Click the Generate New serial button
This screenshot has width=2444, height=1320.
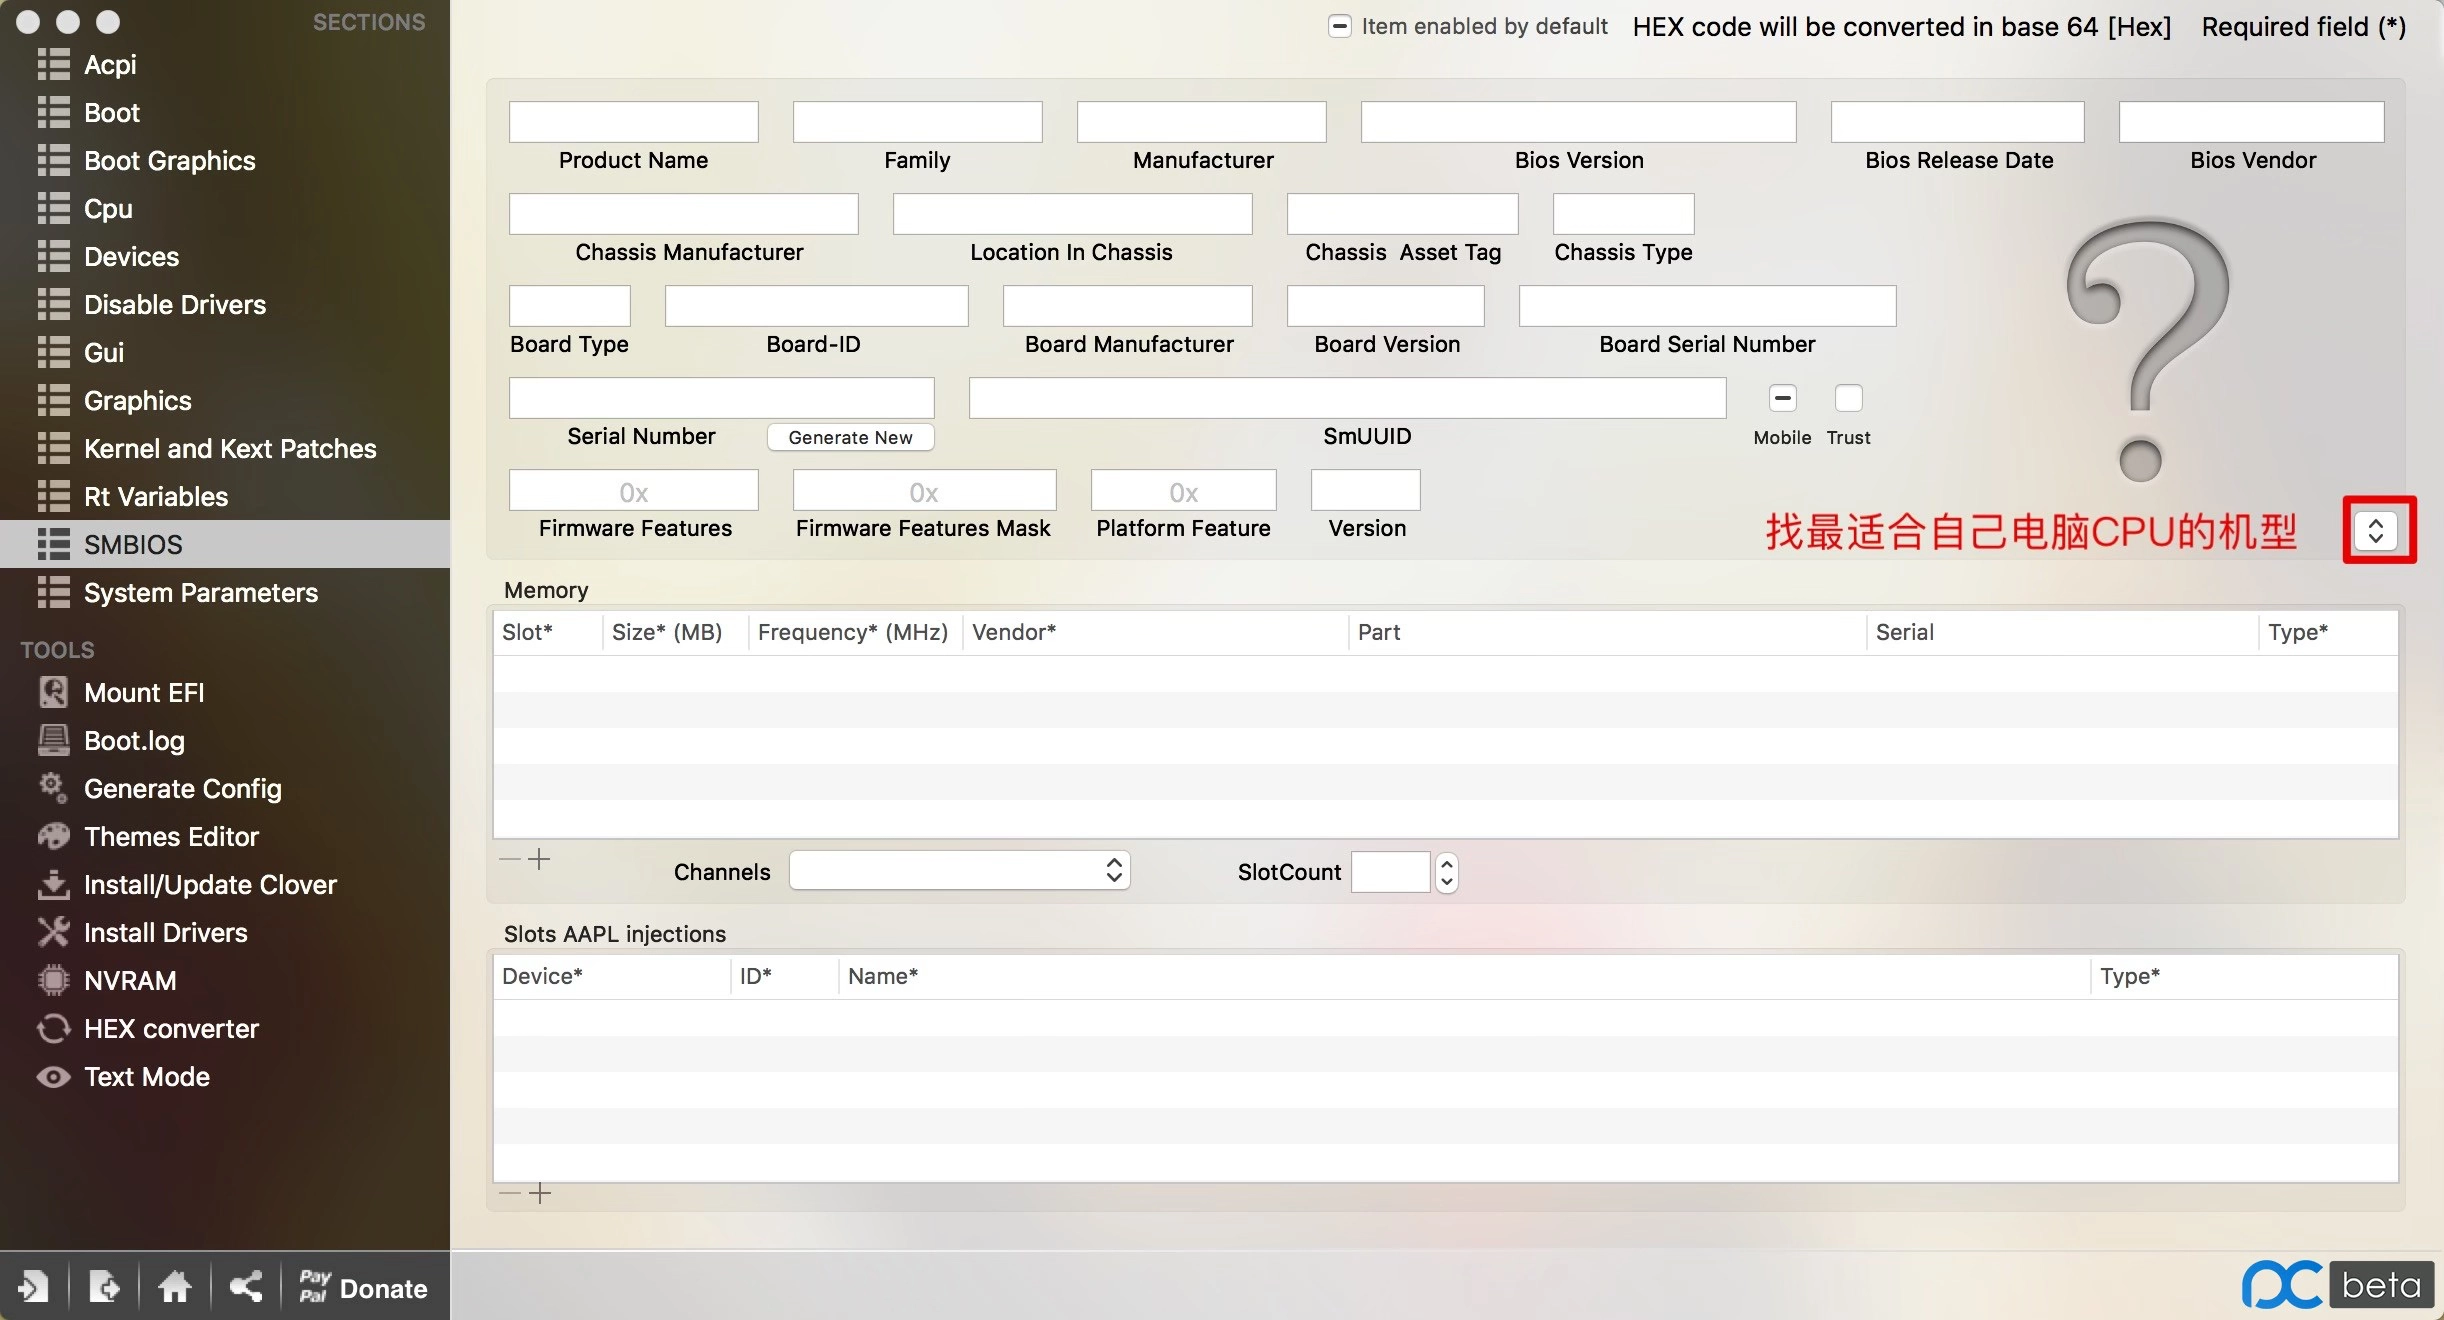[850, 437]
